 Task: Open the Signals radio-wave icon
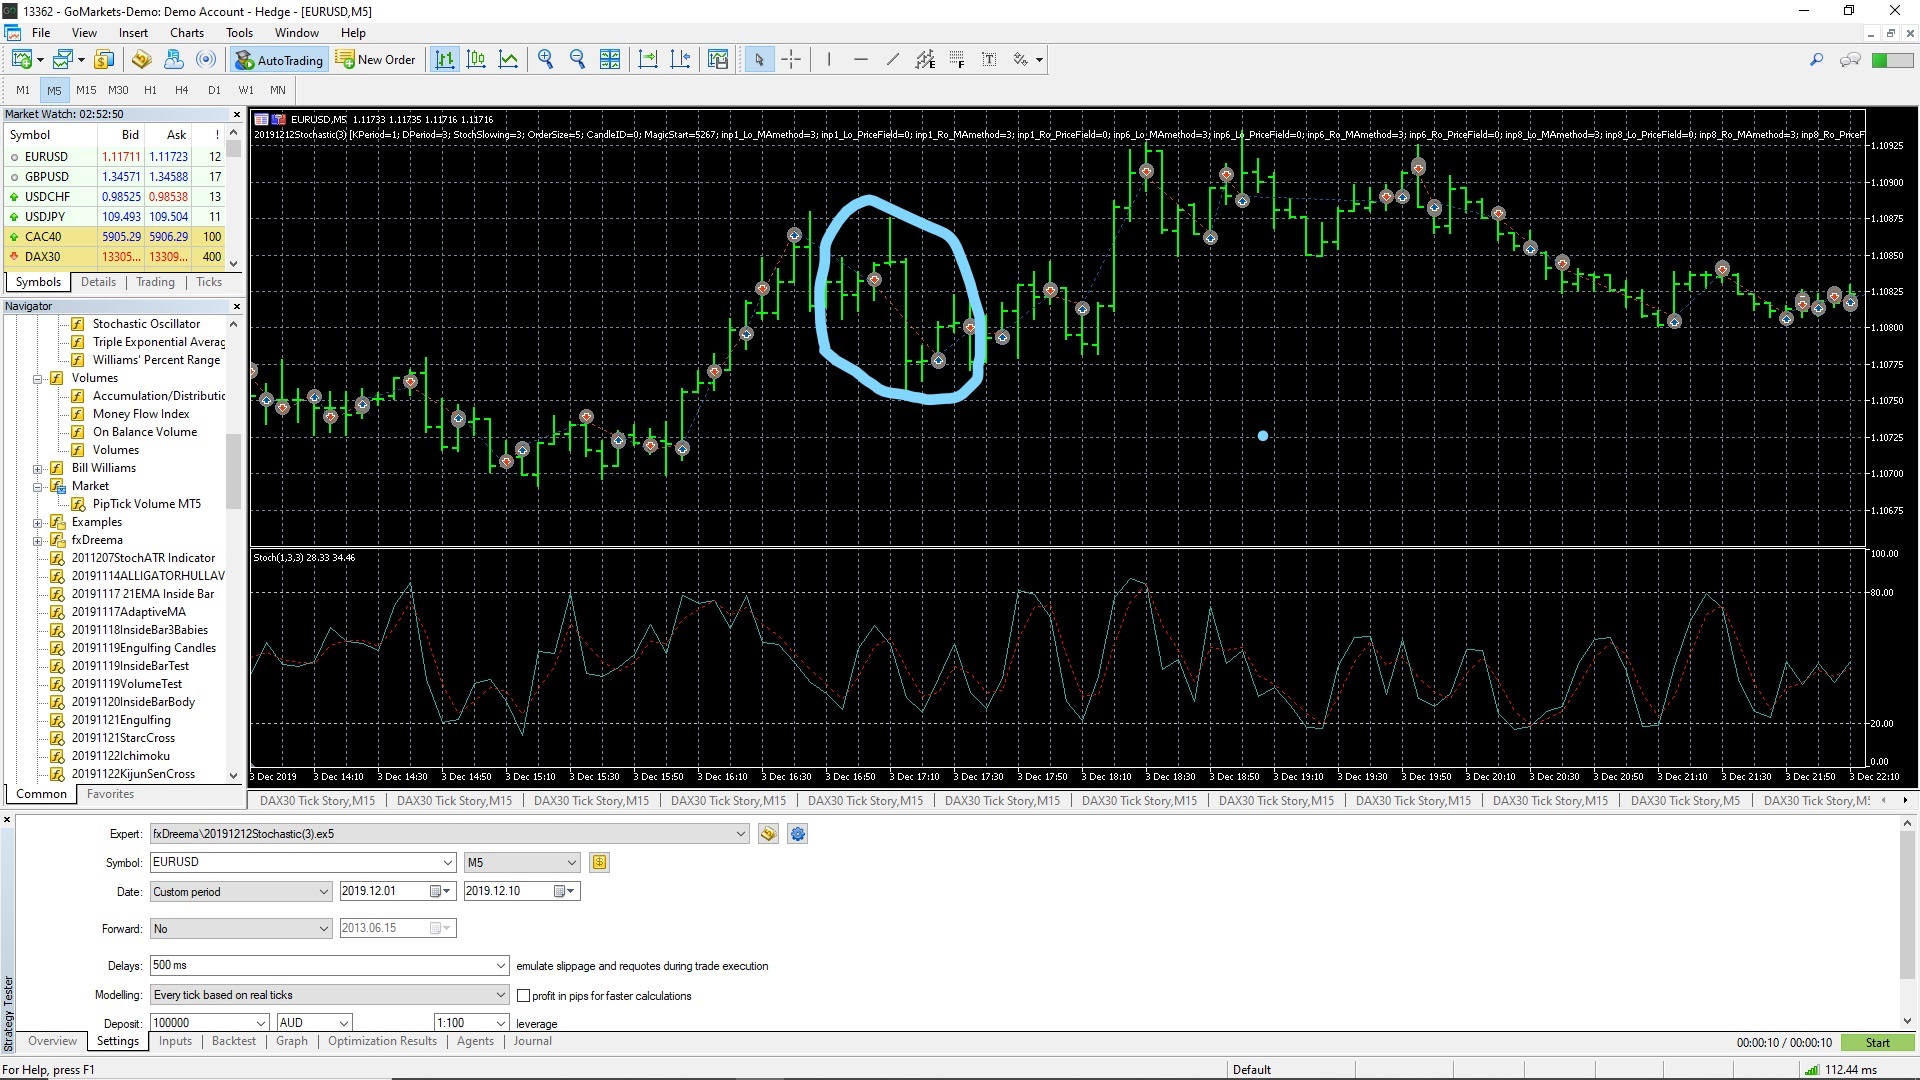pyautogui.click(x=205, y=60)
